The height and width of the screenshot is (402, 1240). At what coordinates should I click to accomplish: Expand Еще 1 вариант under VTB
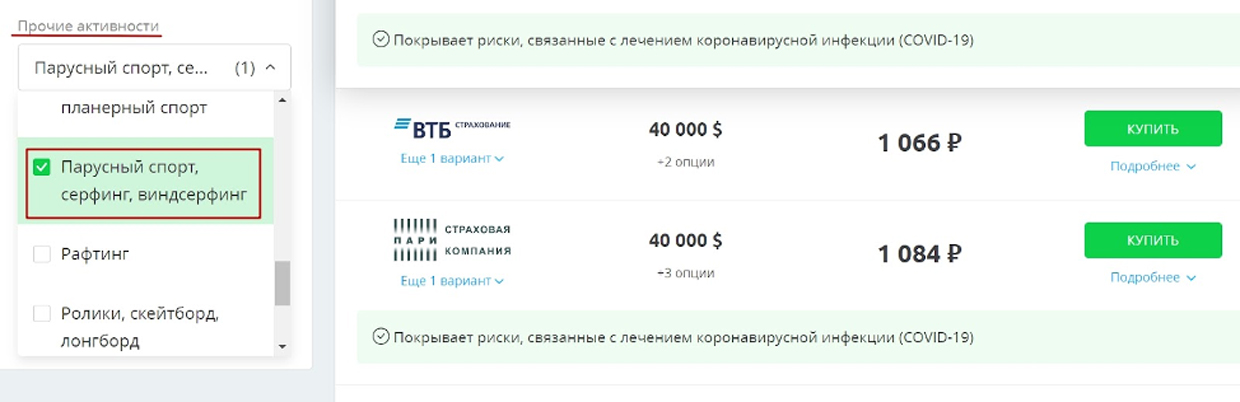(x=452, y=158)
